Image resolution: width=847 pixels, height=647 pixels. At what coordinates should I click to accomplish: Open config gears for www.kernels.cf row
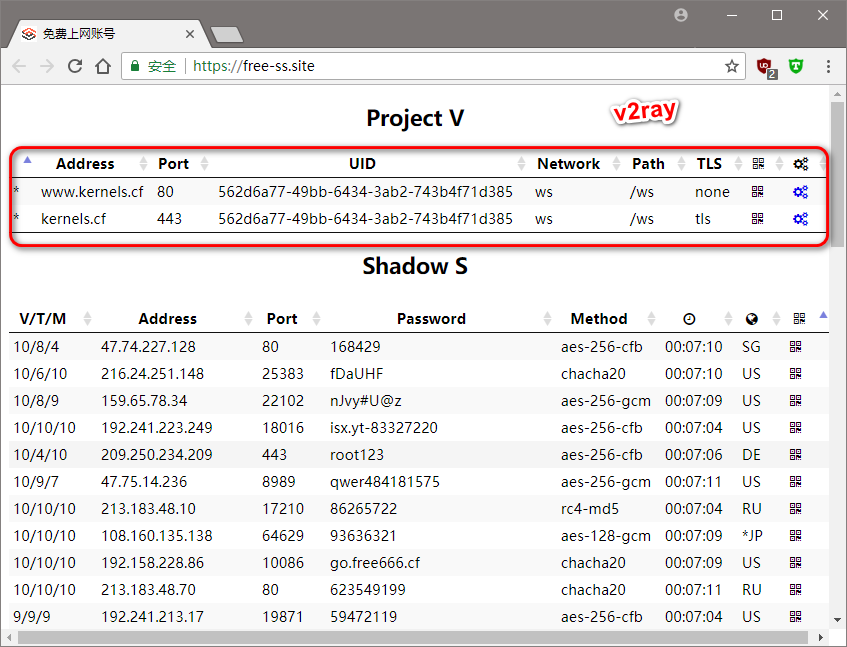point(801,192)
